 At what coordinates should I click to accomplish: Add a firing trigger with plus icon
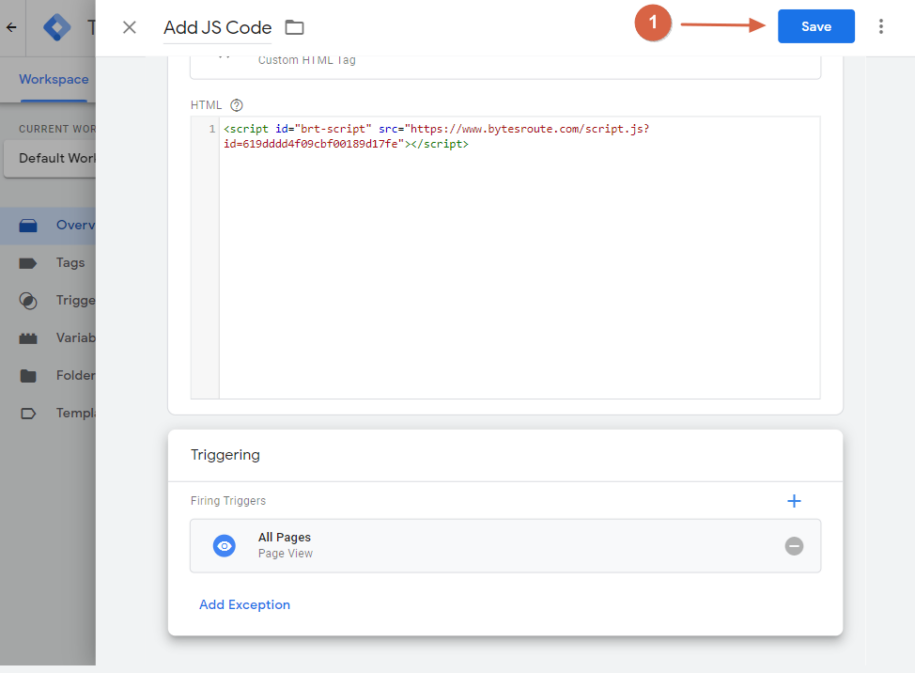794,501
